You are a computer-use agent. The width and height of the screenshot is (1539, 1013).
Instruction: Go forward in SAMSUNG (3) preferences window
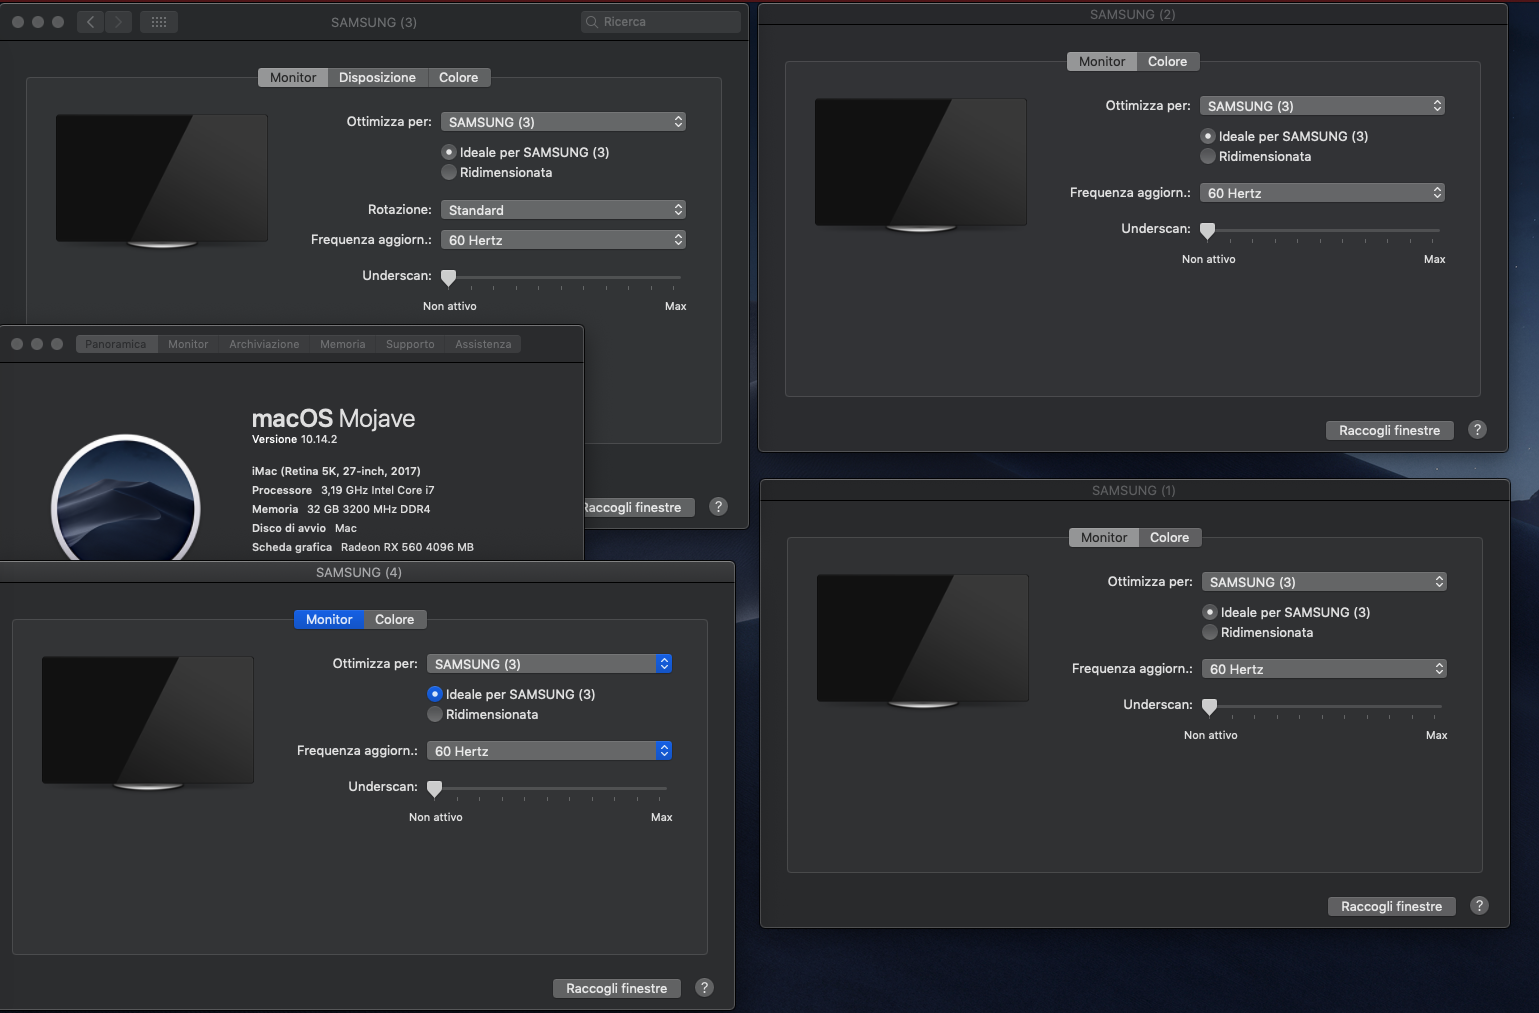[x=119, y=22]
